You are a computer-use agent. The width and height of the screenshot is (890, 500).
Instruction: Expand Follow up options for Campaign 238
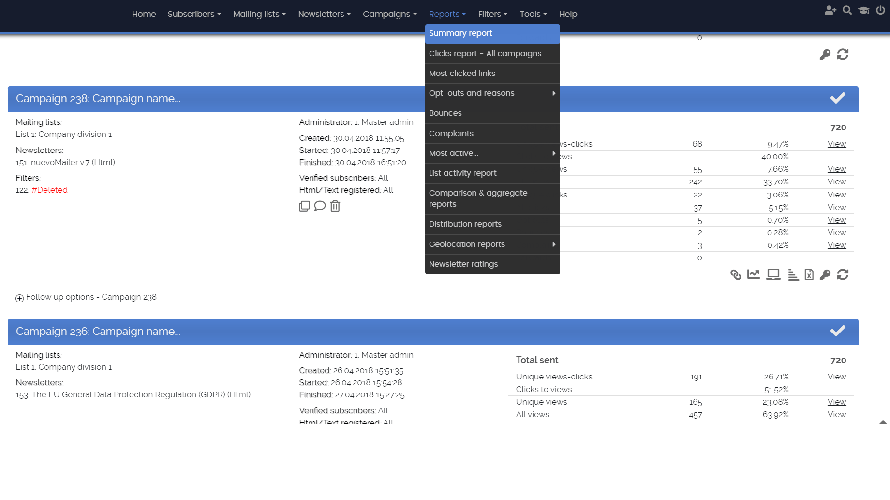20,297
